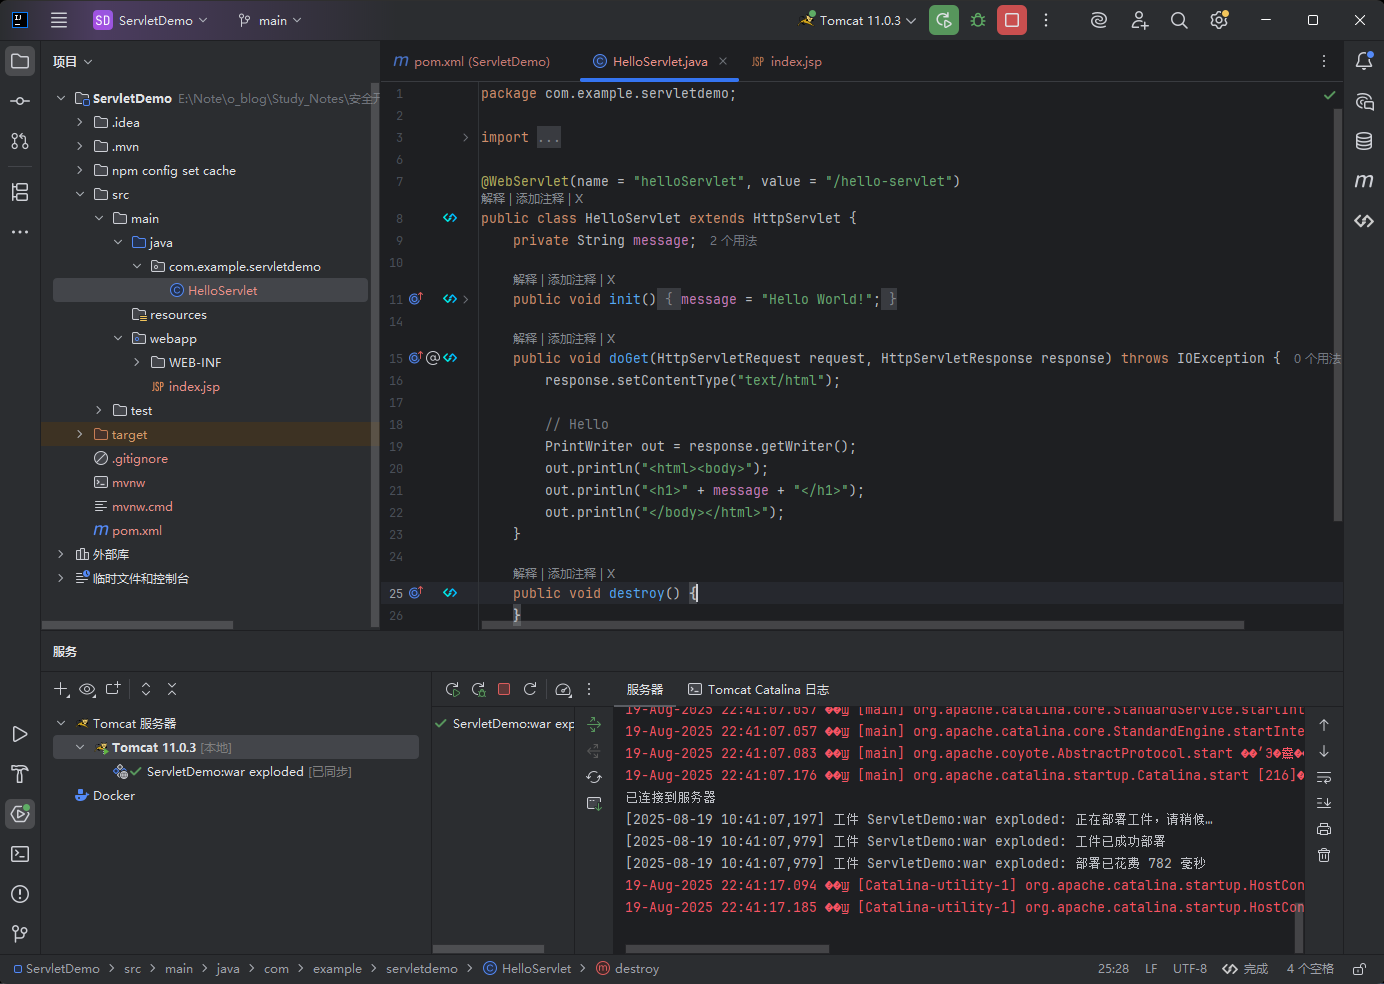
Task: Print the console output
Action: click(x=1324, y=829)
